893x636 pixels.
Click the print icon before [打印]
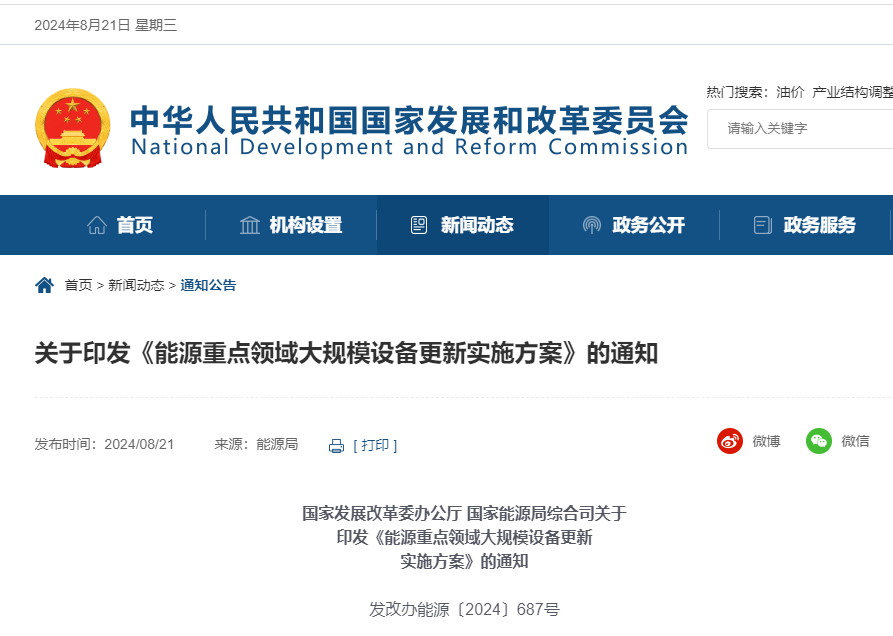pos(336,444)
